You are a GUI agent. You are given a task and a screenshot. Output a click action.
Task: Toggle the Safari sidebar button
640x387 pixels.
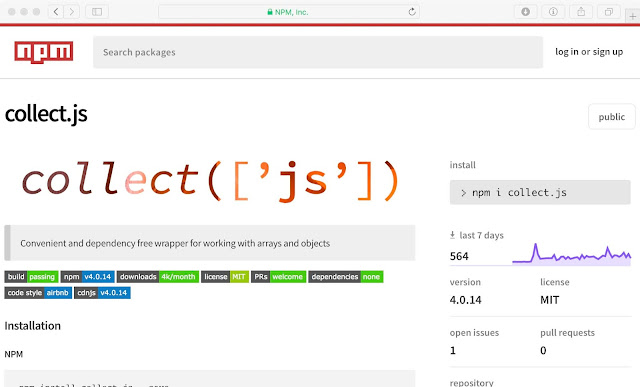point(97,12)
